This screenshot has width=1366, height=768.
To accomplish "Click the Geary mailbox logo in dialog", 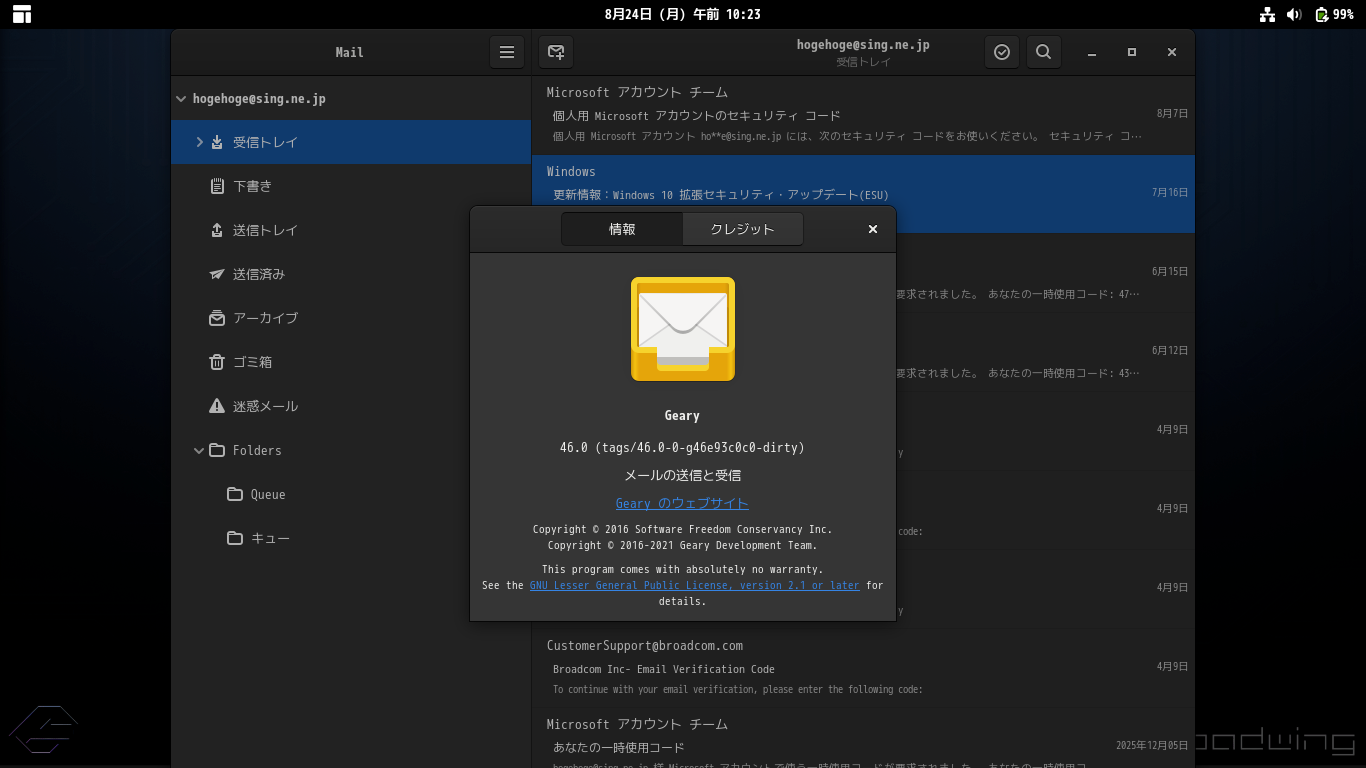I will pyautogui.click(x=683, y=329).
